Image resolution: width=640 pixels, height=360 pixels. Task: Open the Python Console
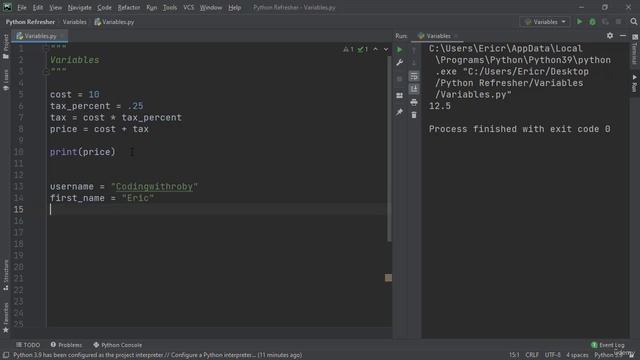118,345
